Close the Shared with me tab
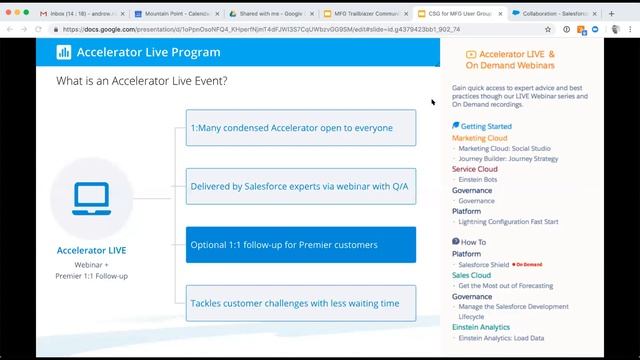Image resolution: width=640 pixels, height=360 pixels. 312,13
